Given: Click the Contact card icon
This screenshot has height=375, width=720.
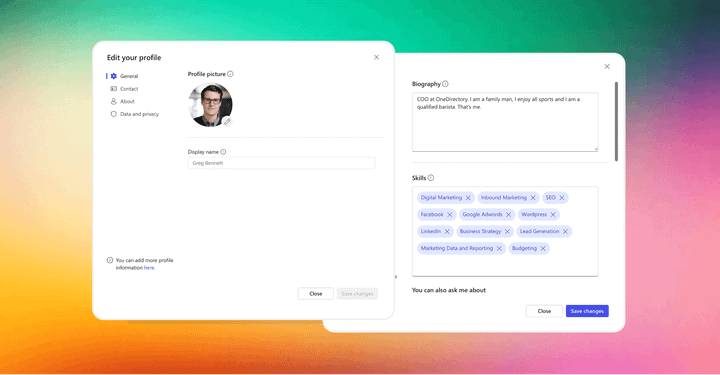Looking at the screenshot, I should pyautogui.click(x=113, y=89).
